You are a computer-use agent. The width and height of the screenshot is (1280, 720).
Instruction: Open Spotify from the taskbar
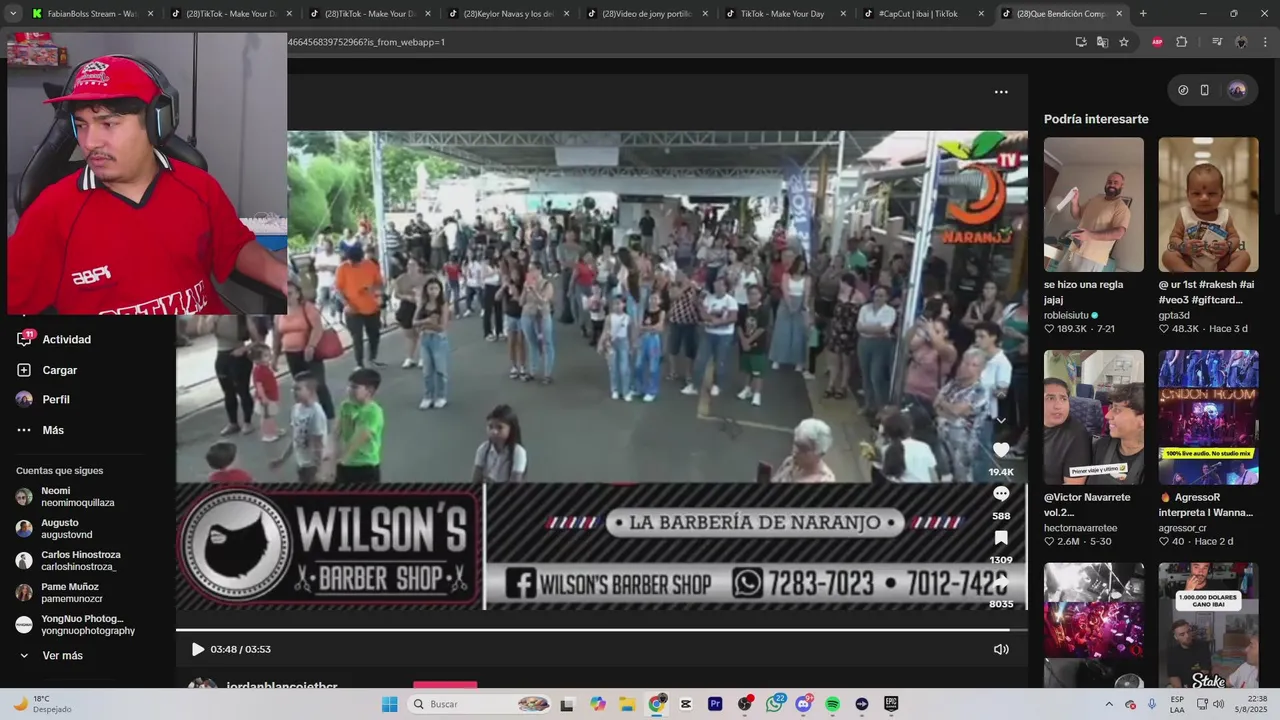click(x=833, y=704)
